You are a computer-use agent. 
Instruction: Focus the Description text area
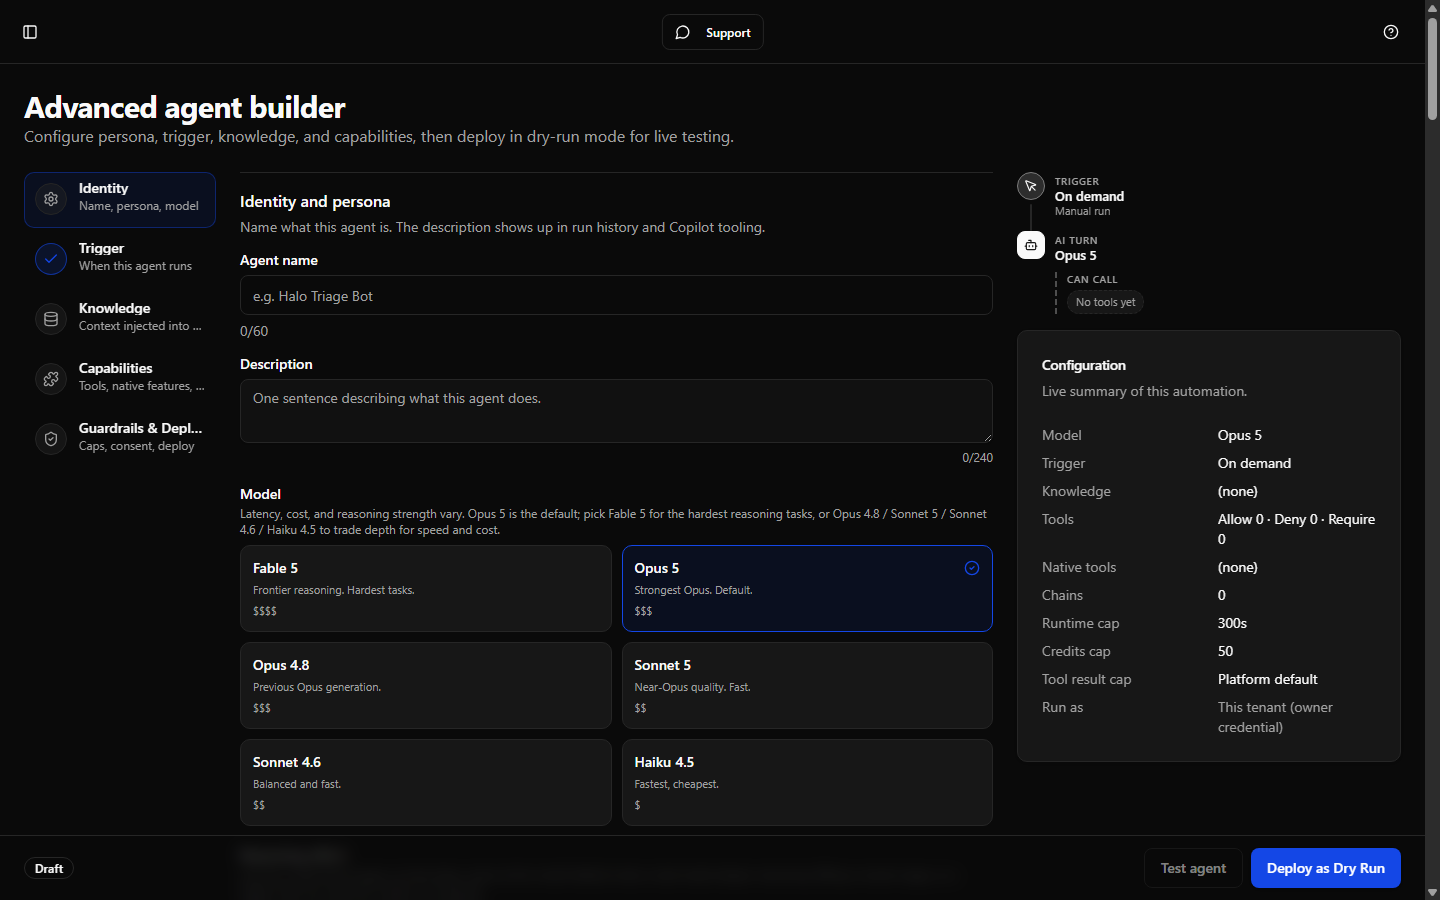[x=616, y=411]
